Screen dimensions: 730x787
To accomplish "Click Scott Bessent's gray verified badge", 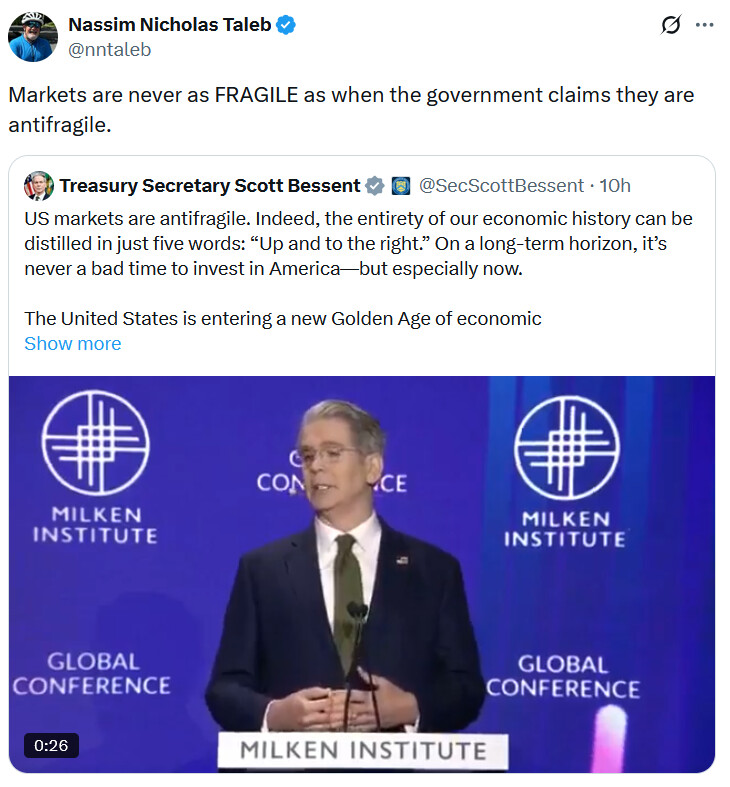I will pyautogui.click(x=375, y=186).
